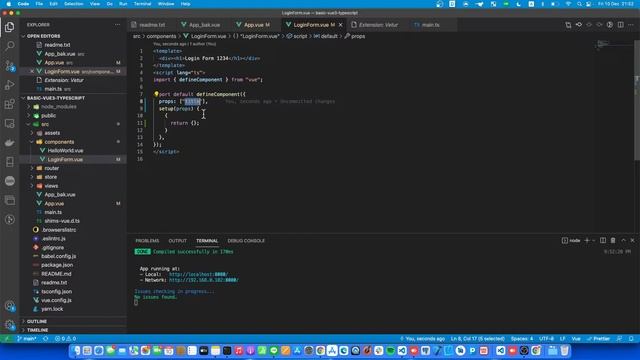Click the lightbulb code action icon
This screenshot has height=360, width=640.
[156, 94]
